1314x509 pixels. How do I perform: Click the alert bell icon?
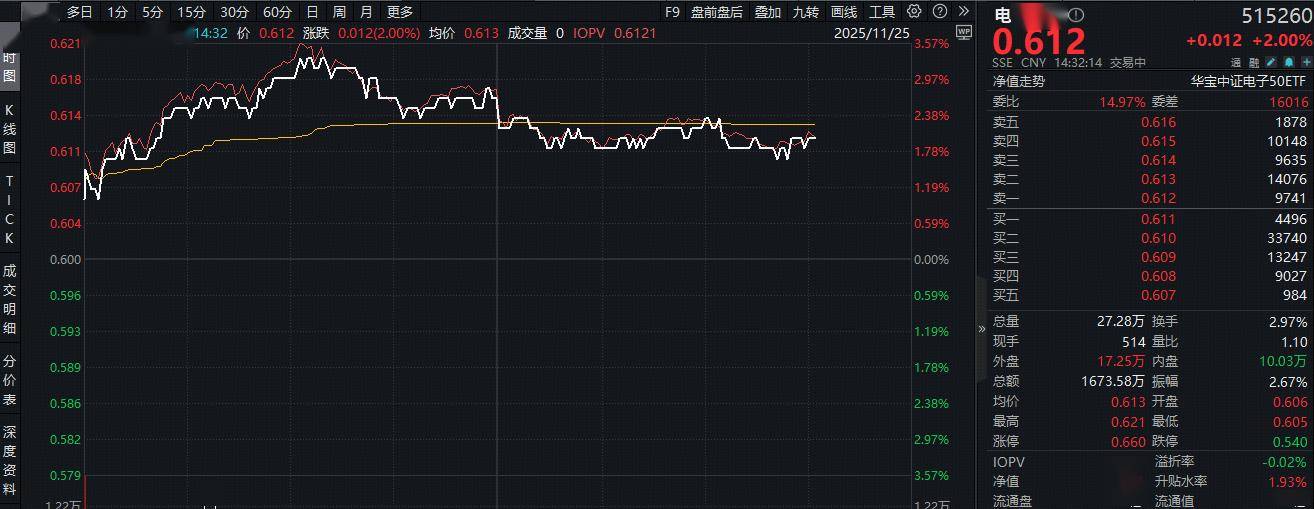point(1287,62)
